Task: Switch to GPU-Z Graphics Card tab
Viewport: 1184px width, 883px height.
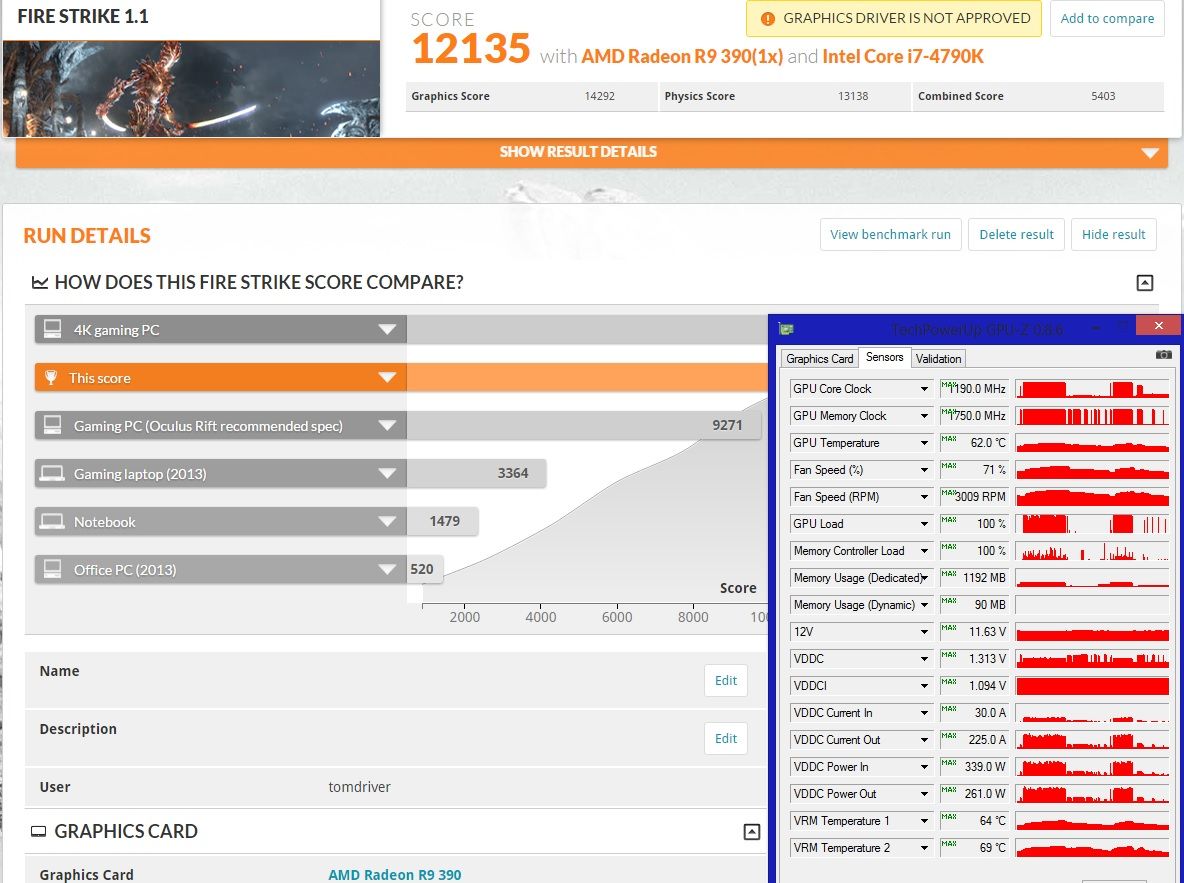Action: click(x=819, y=359)
